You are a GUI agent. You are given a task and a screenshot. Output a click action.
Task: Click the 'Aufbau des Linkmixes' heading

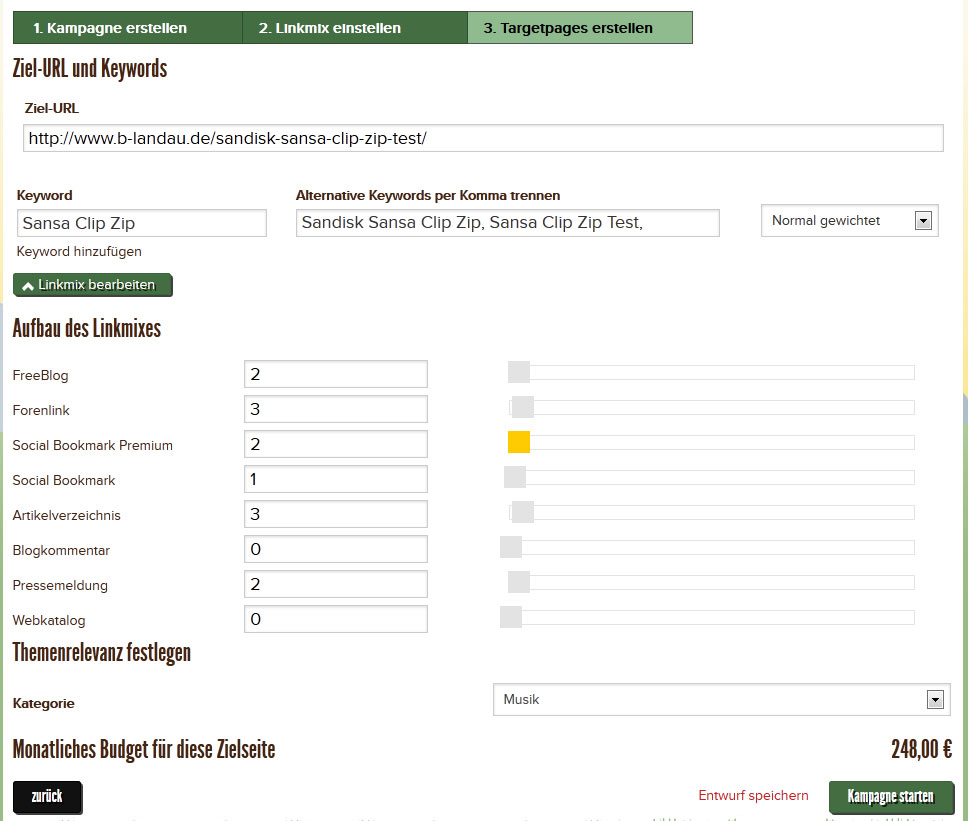86,328
